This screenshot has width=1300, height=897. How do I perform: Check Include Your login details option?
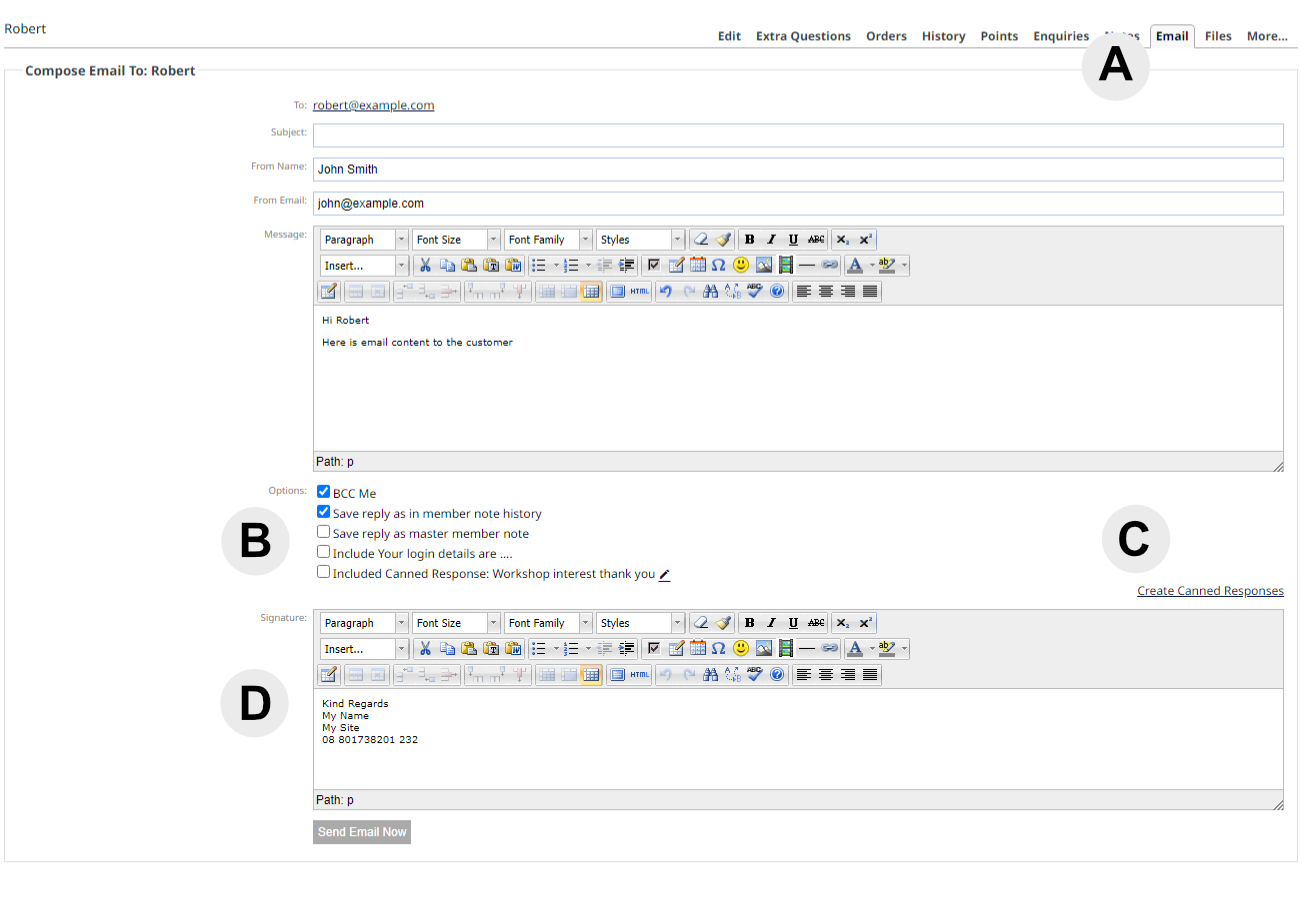coord(324,552)
